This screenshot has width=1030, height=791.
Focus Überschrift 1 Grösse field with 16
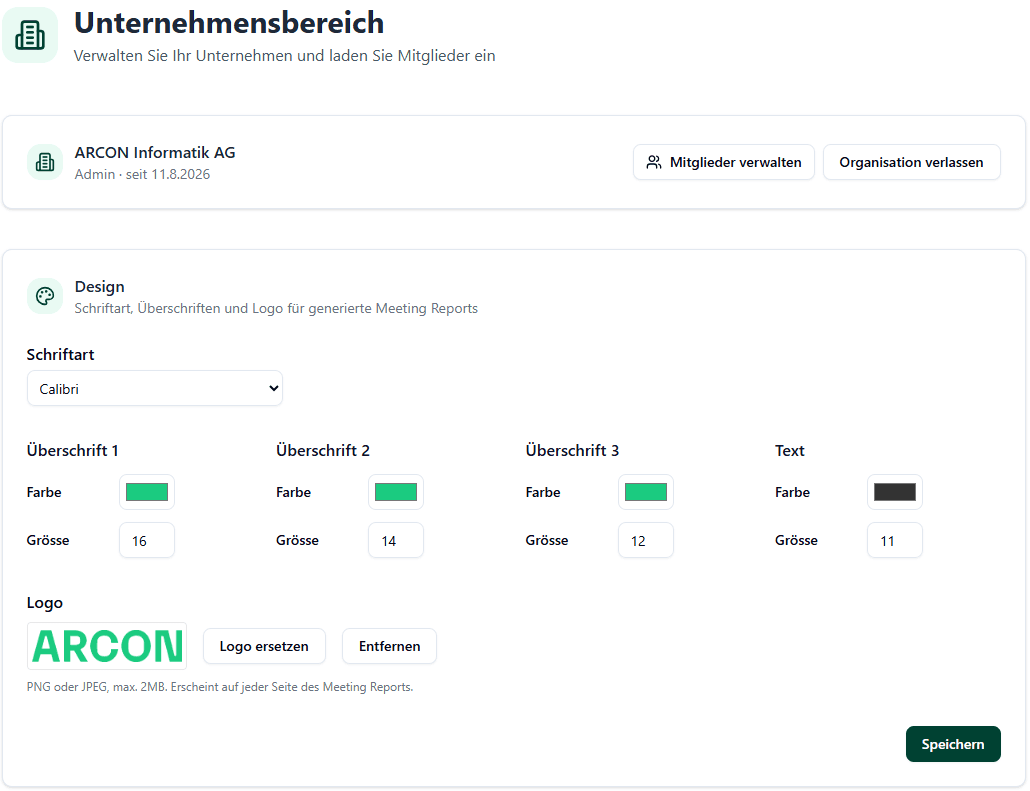tap(146, 540)
